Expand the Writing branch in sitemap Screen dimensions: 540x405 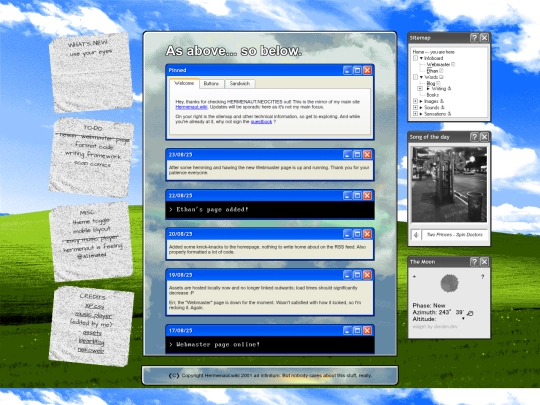coord(420,89)
